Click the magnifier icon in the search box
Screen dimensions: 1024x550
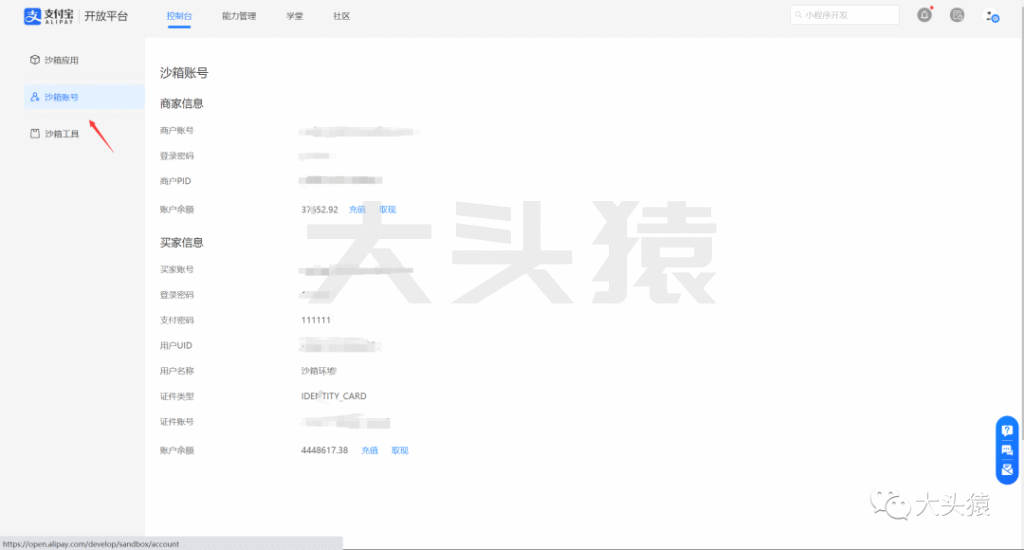(x=798, y=15)
